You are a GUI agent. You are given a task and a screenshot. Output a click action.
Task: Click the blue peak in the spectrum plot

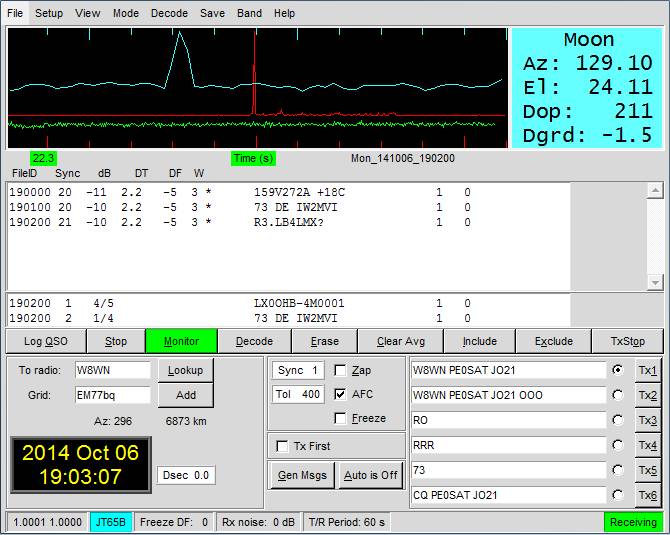pos(180,58)
